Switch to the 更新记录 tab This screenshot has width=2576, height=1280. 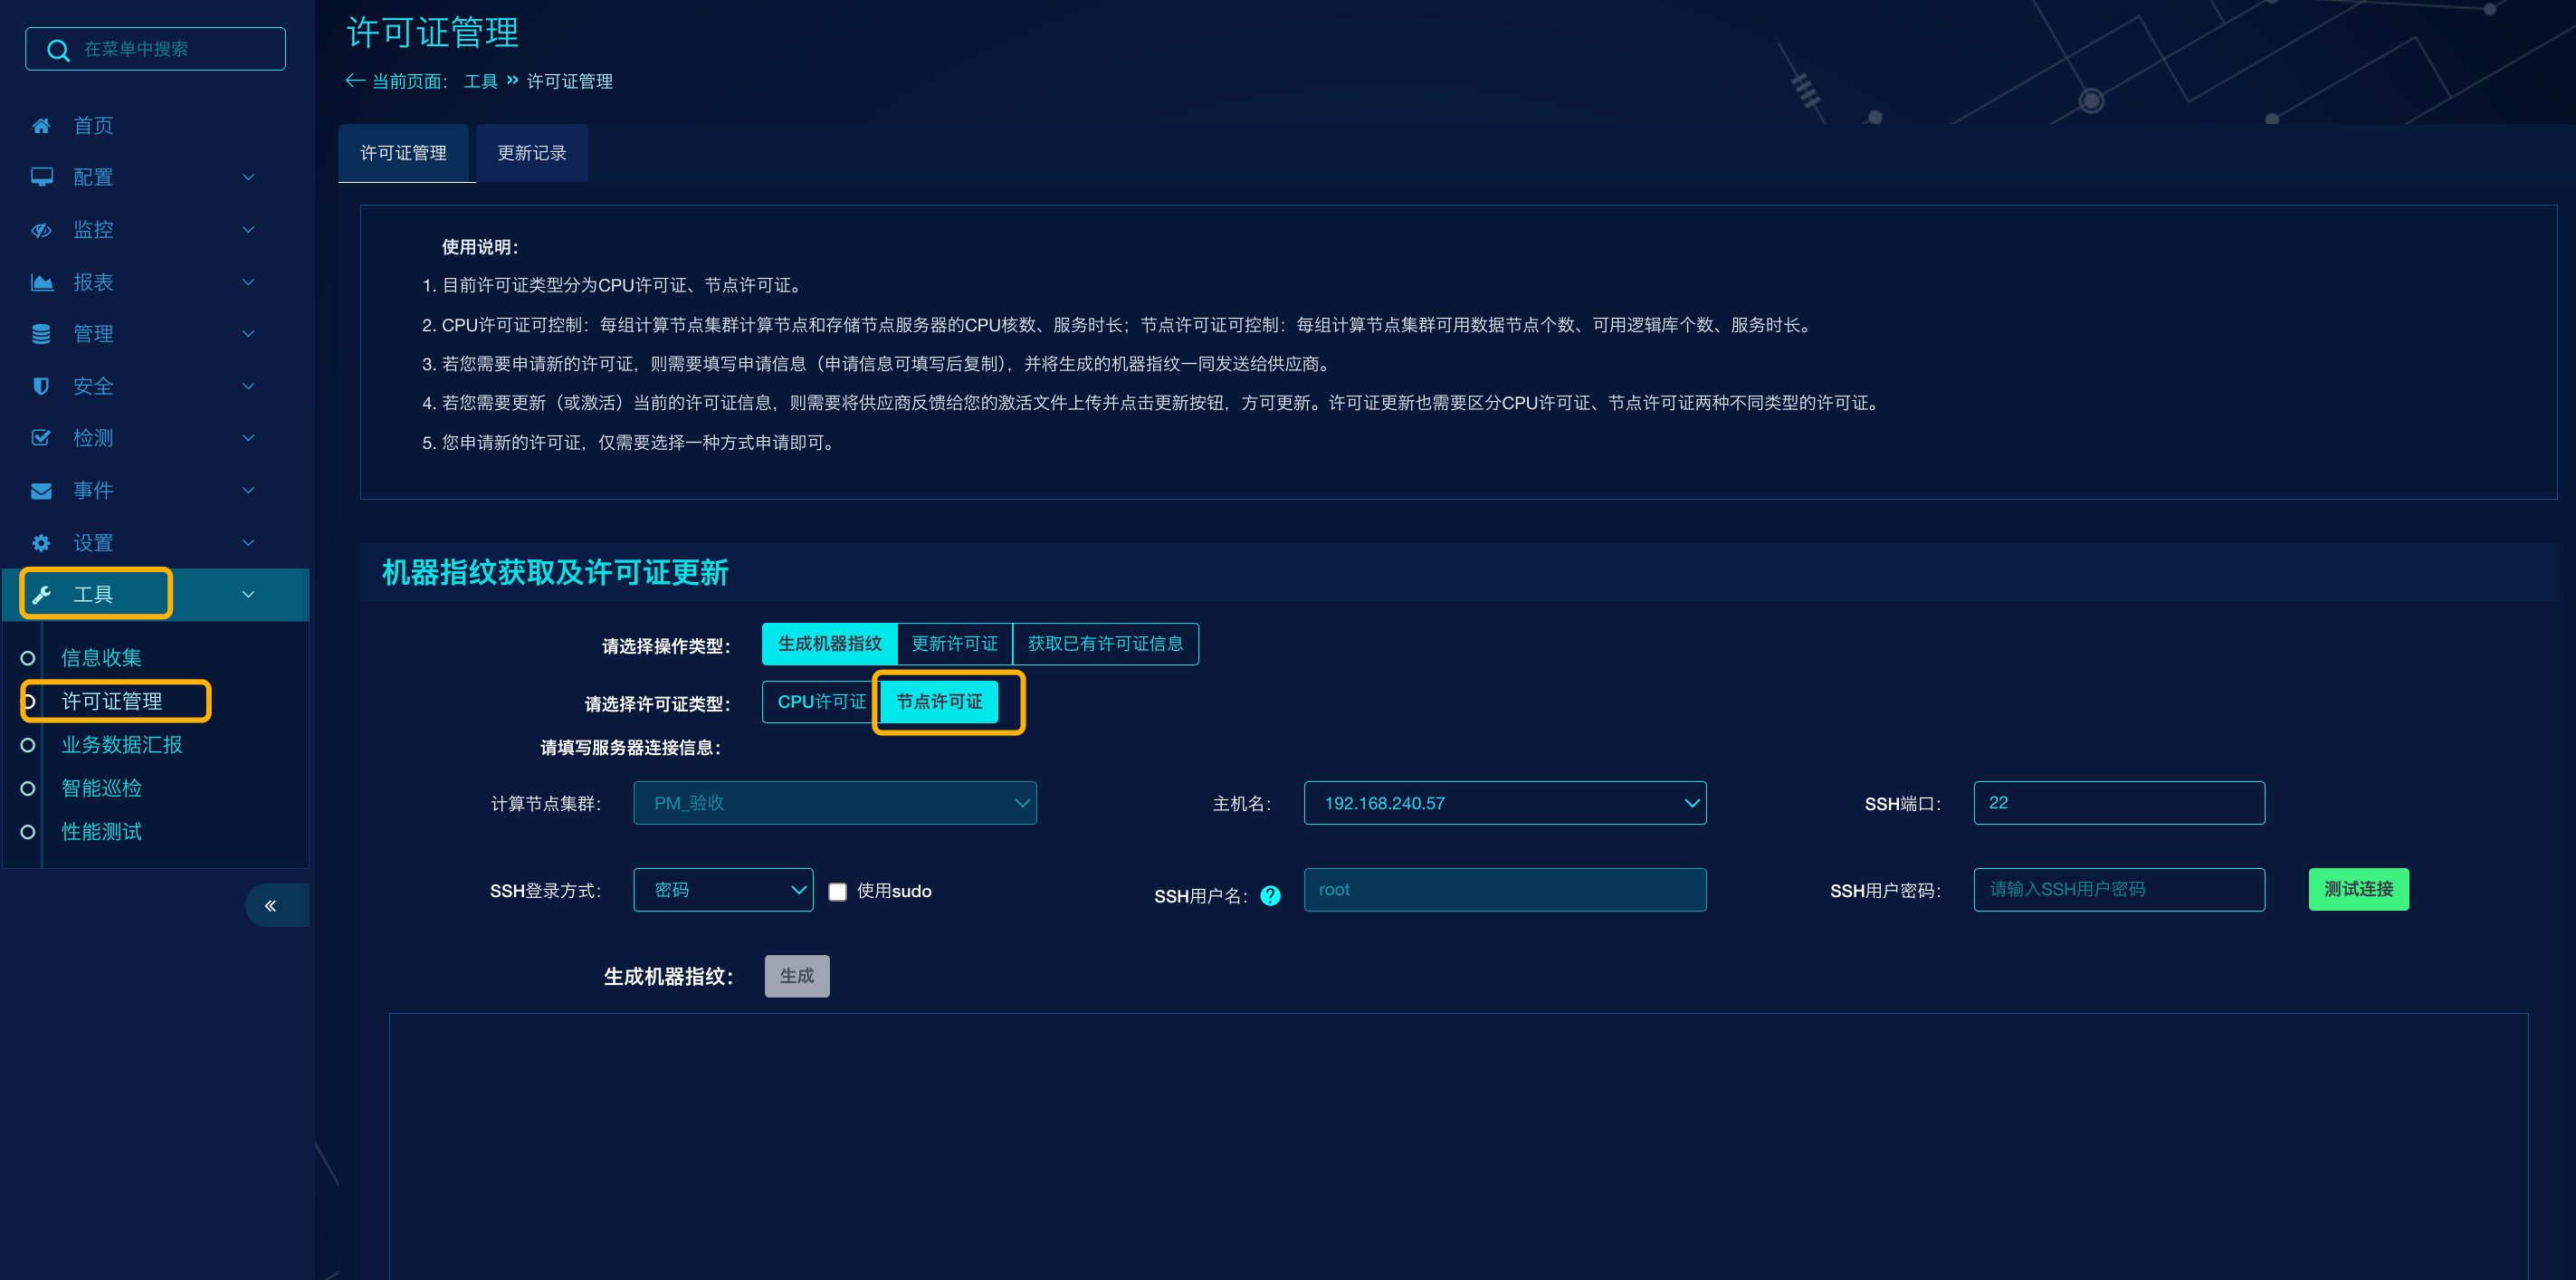531,153
